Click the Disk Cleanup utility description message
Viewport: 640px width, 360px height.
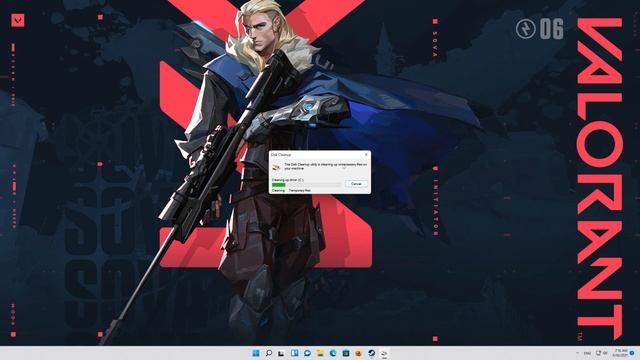(325, 166)
